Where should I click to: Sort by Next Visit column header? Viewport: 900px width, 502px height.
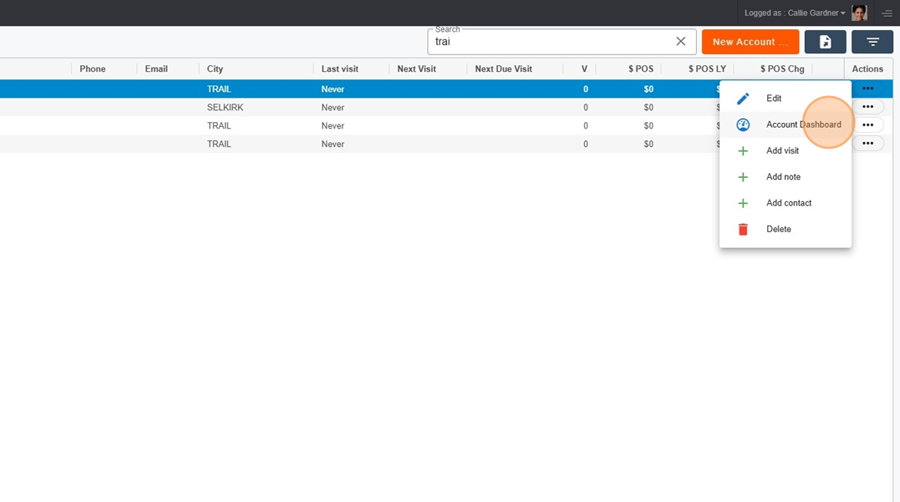pos(417,69)
